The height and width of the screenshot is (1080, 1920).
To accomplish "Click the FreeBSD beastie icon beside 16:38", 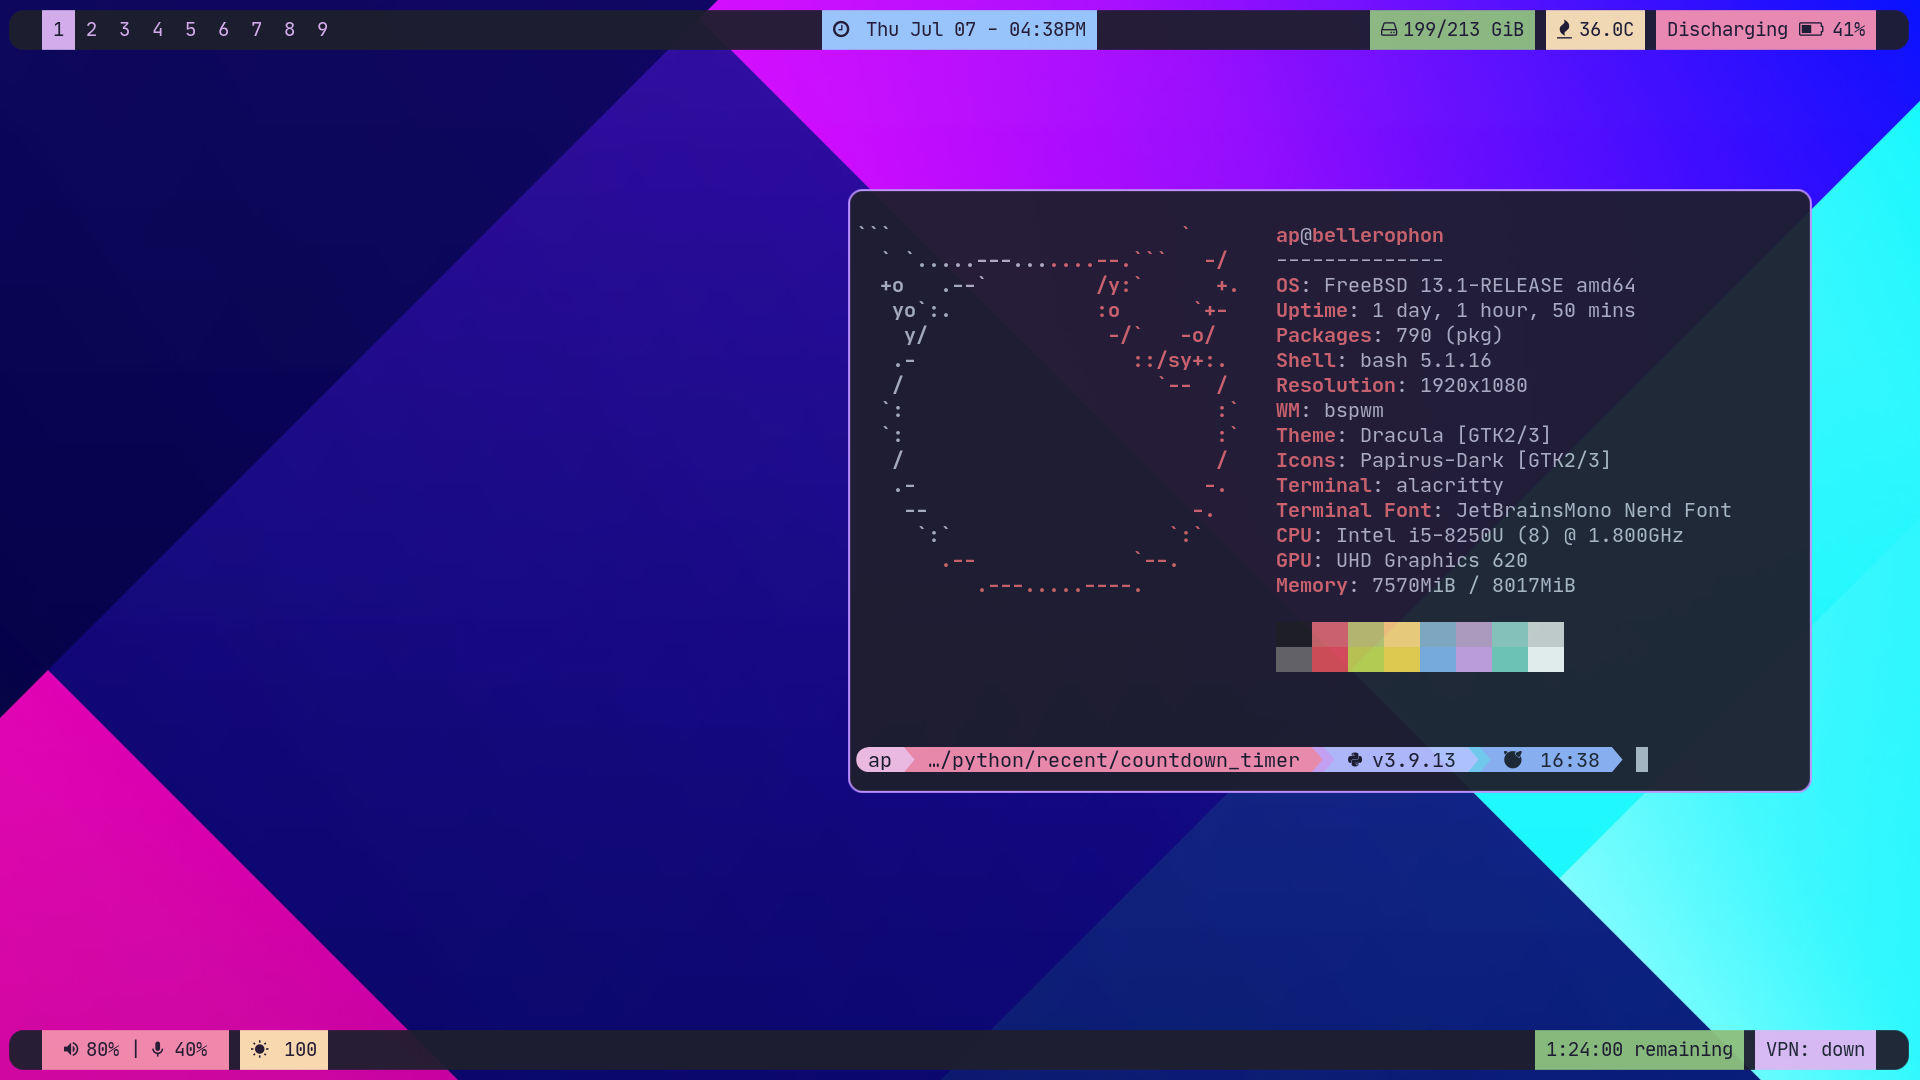I will 1513,760.
